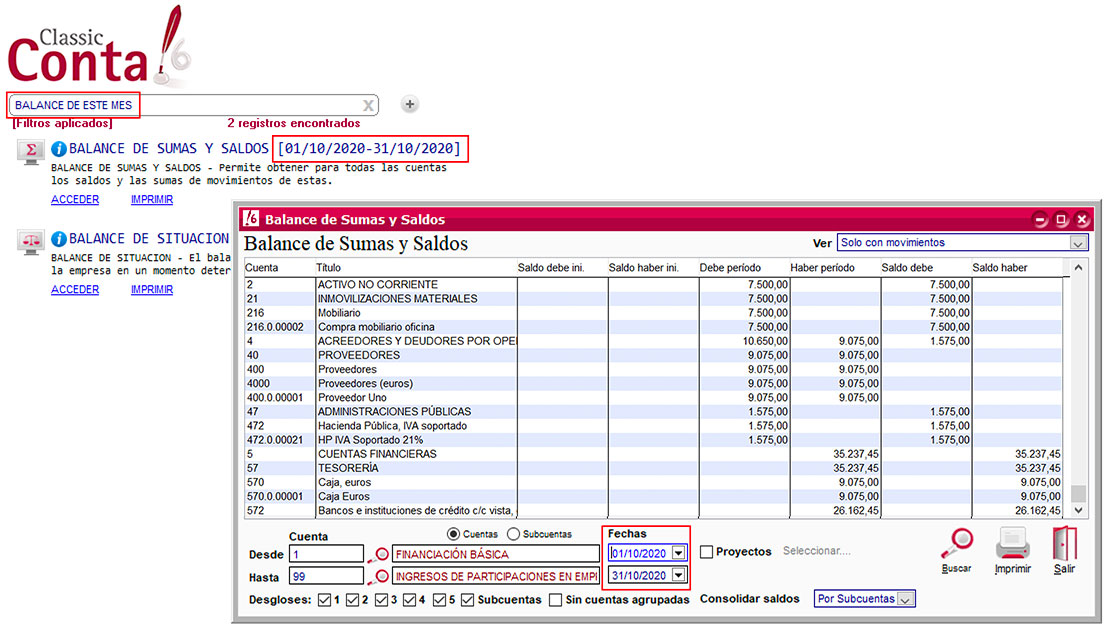Click the INGRESOS DE PARTICIPACIONES description field

point(495,577)
